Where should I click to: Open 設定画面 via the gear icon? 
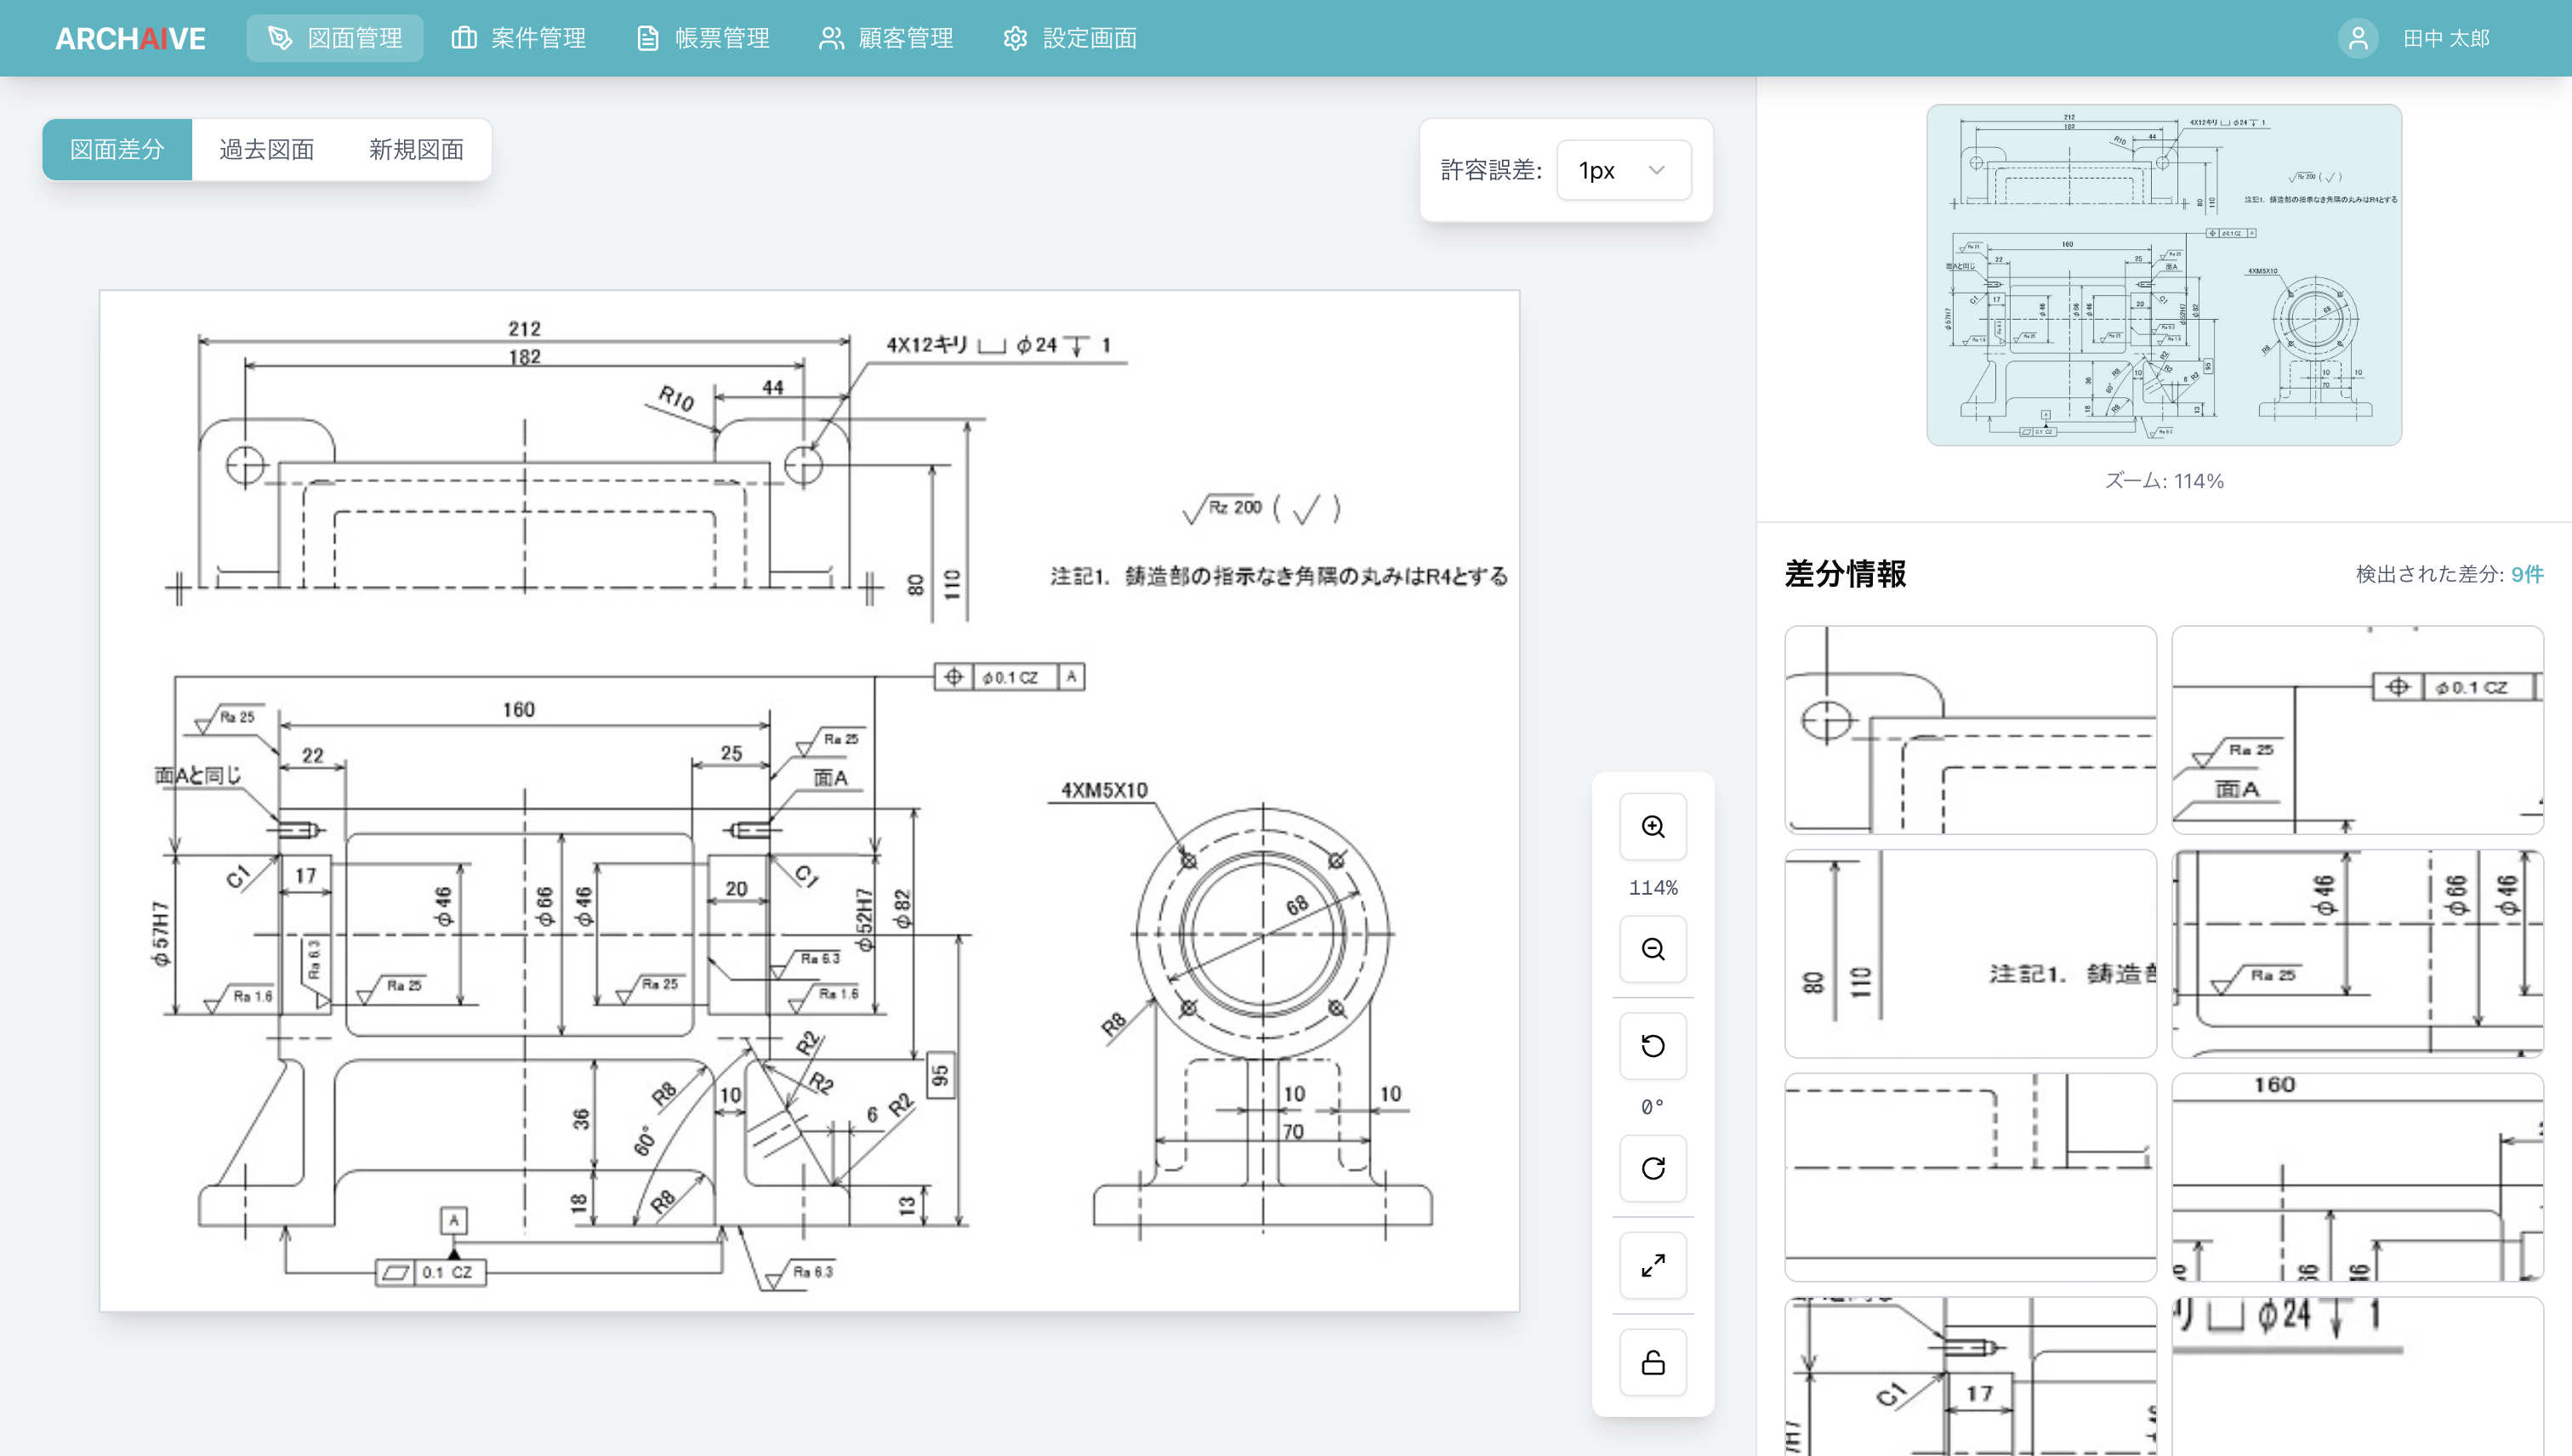(1015, 38)
